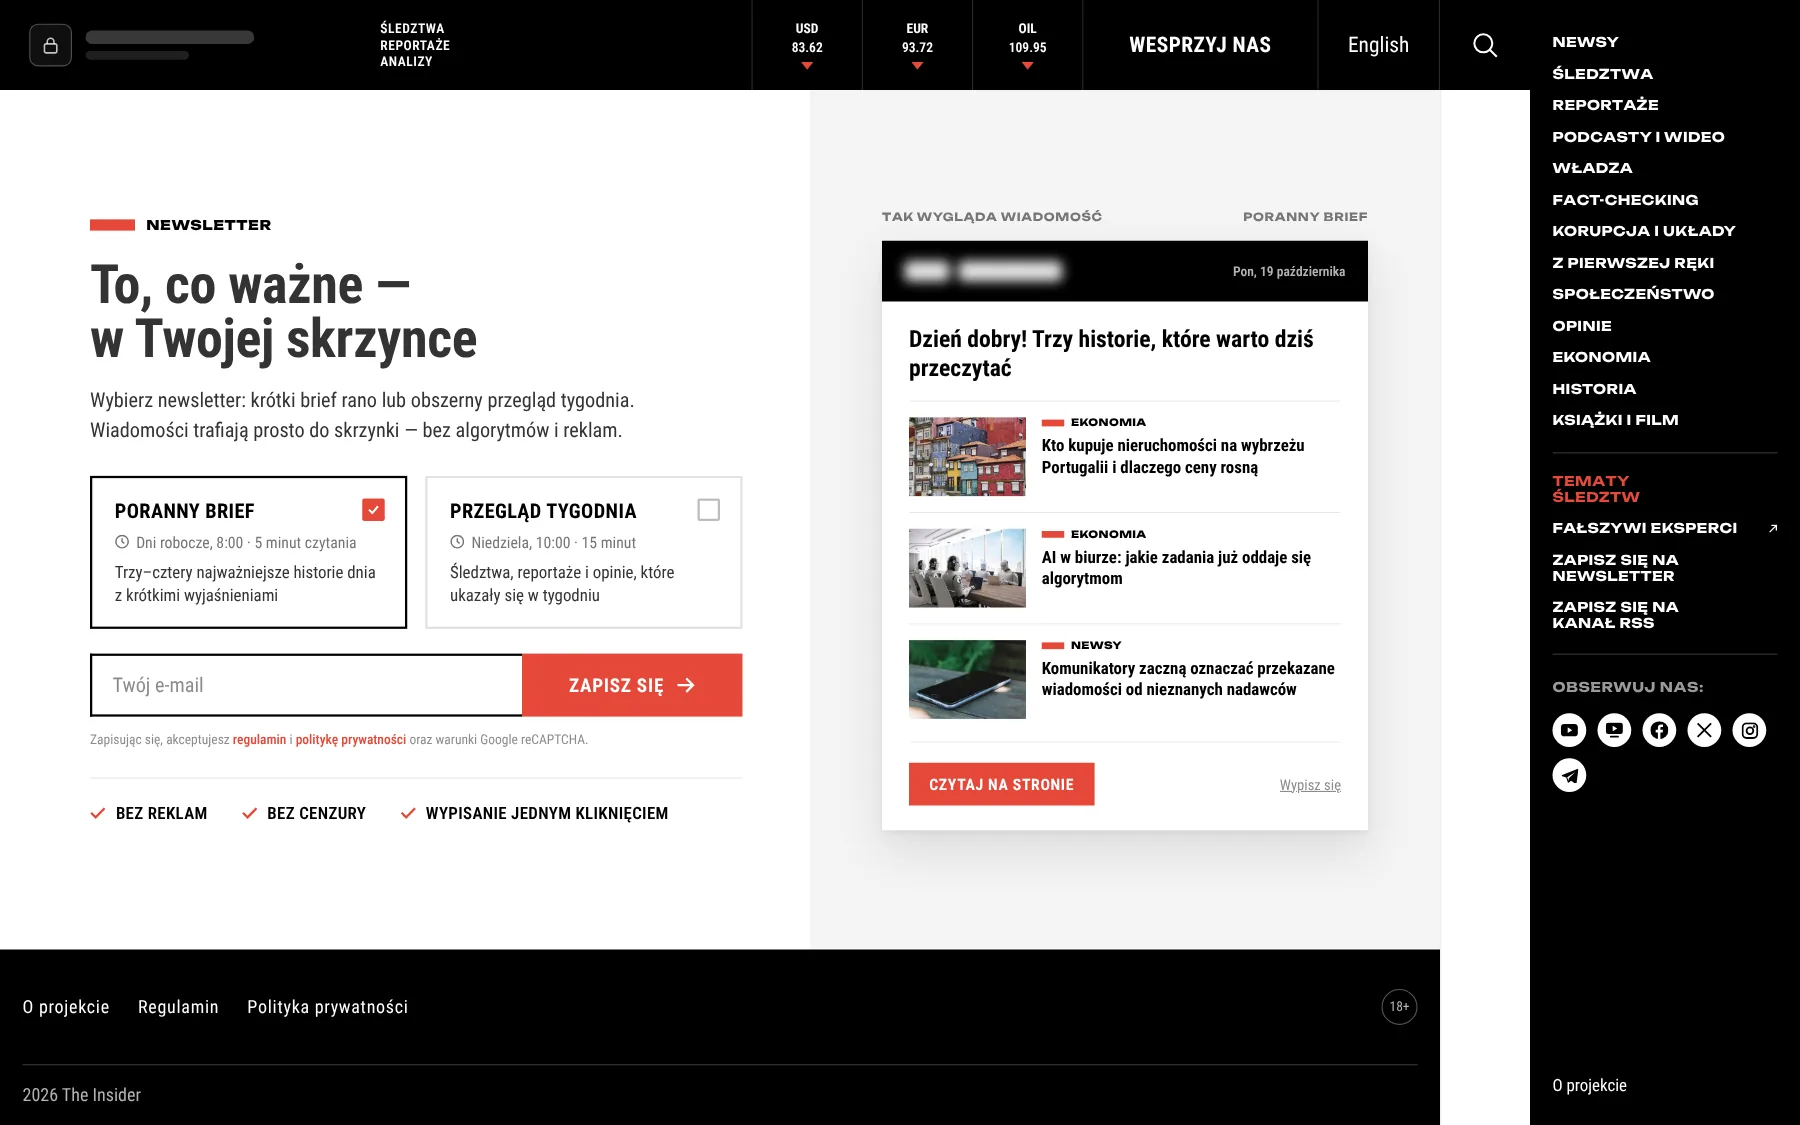The image size is (1800, 1125).
Task: Click the Wypisz się unsubscribe link
Action: point(1310,785)
